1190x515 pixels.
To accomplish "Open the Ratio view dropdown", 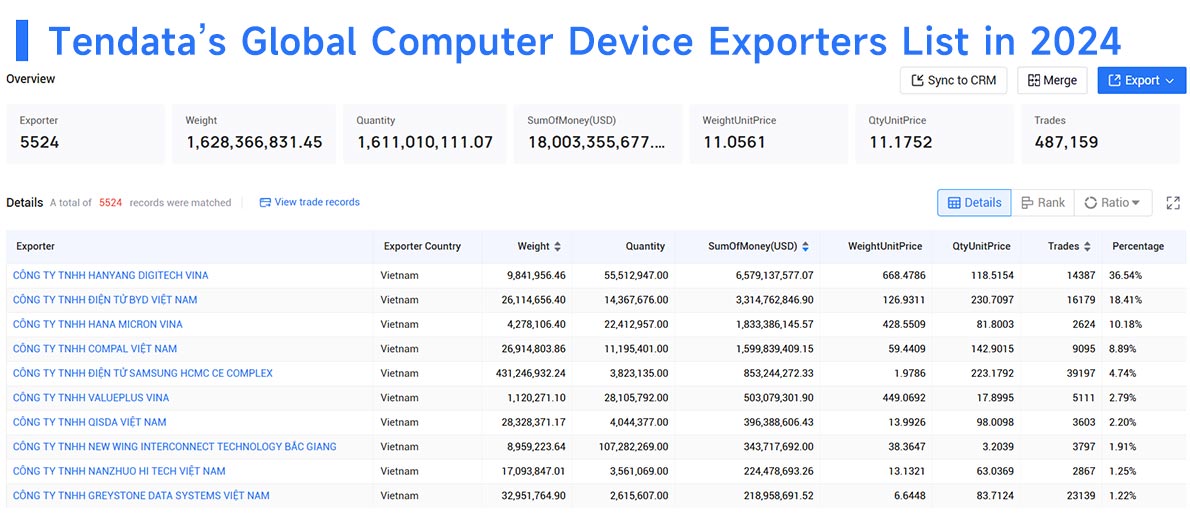I will pyautogui.click(x=1113, y=203).
